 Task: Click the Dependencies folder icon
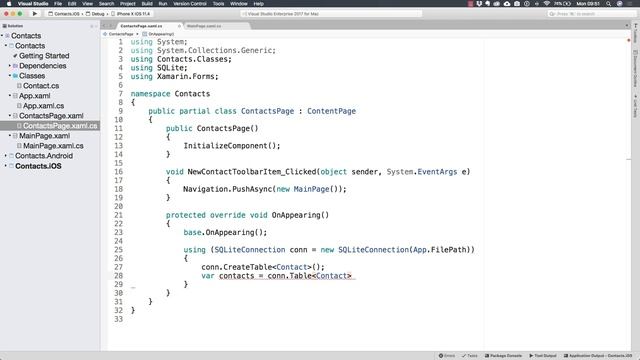15,66
